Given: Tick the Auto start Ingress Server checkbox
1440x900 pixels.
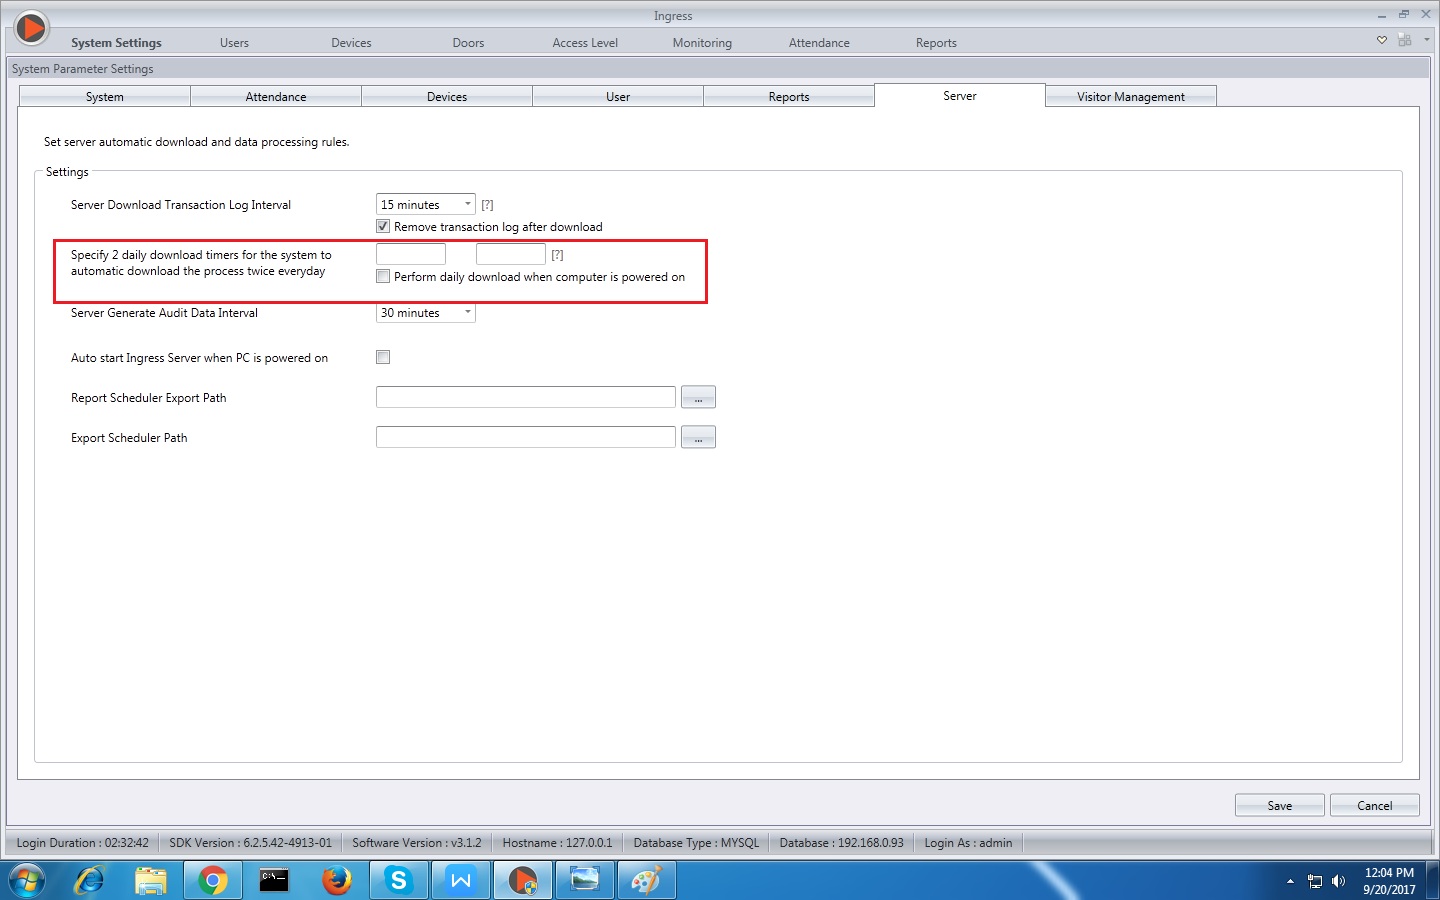Looking at the screenshot, I should pyautogui.click(x=383, y=357).
